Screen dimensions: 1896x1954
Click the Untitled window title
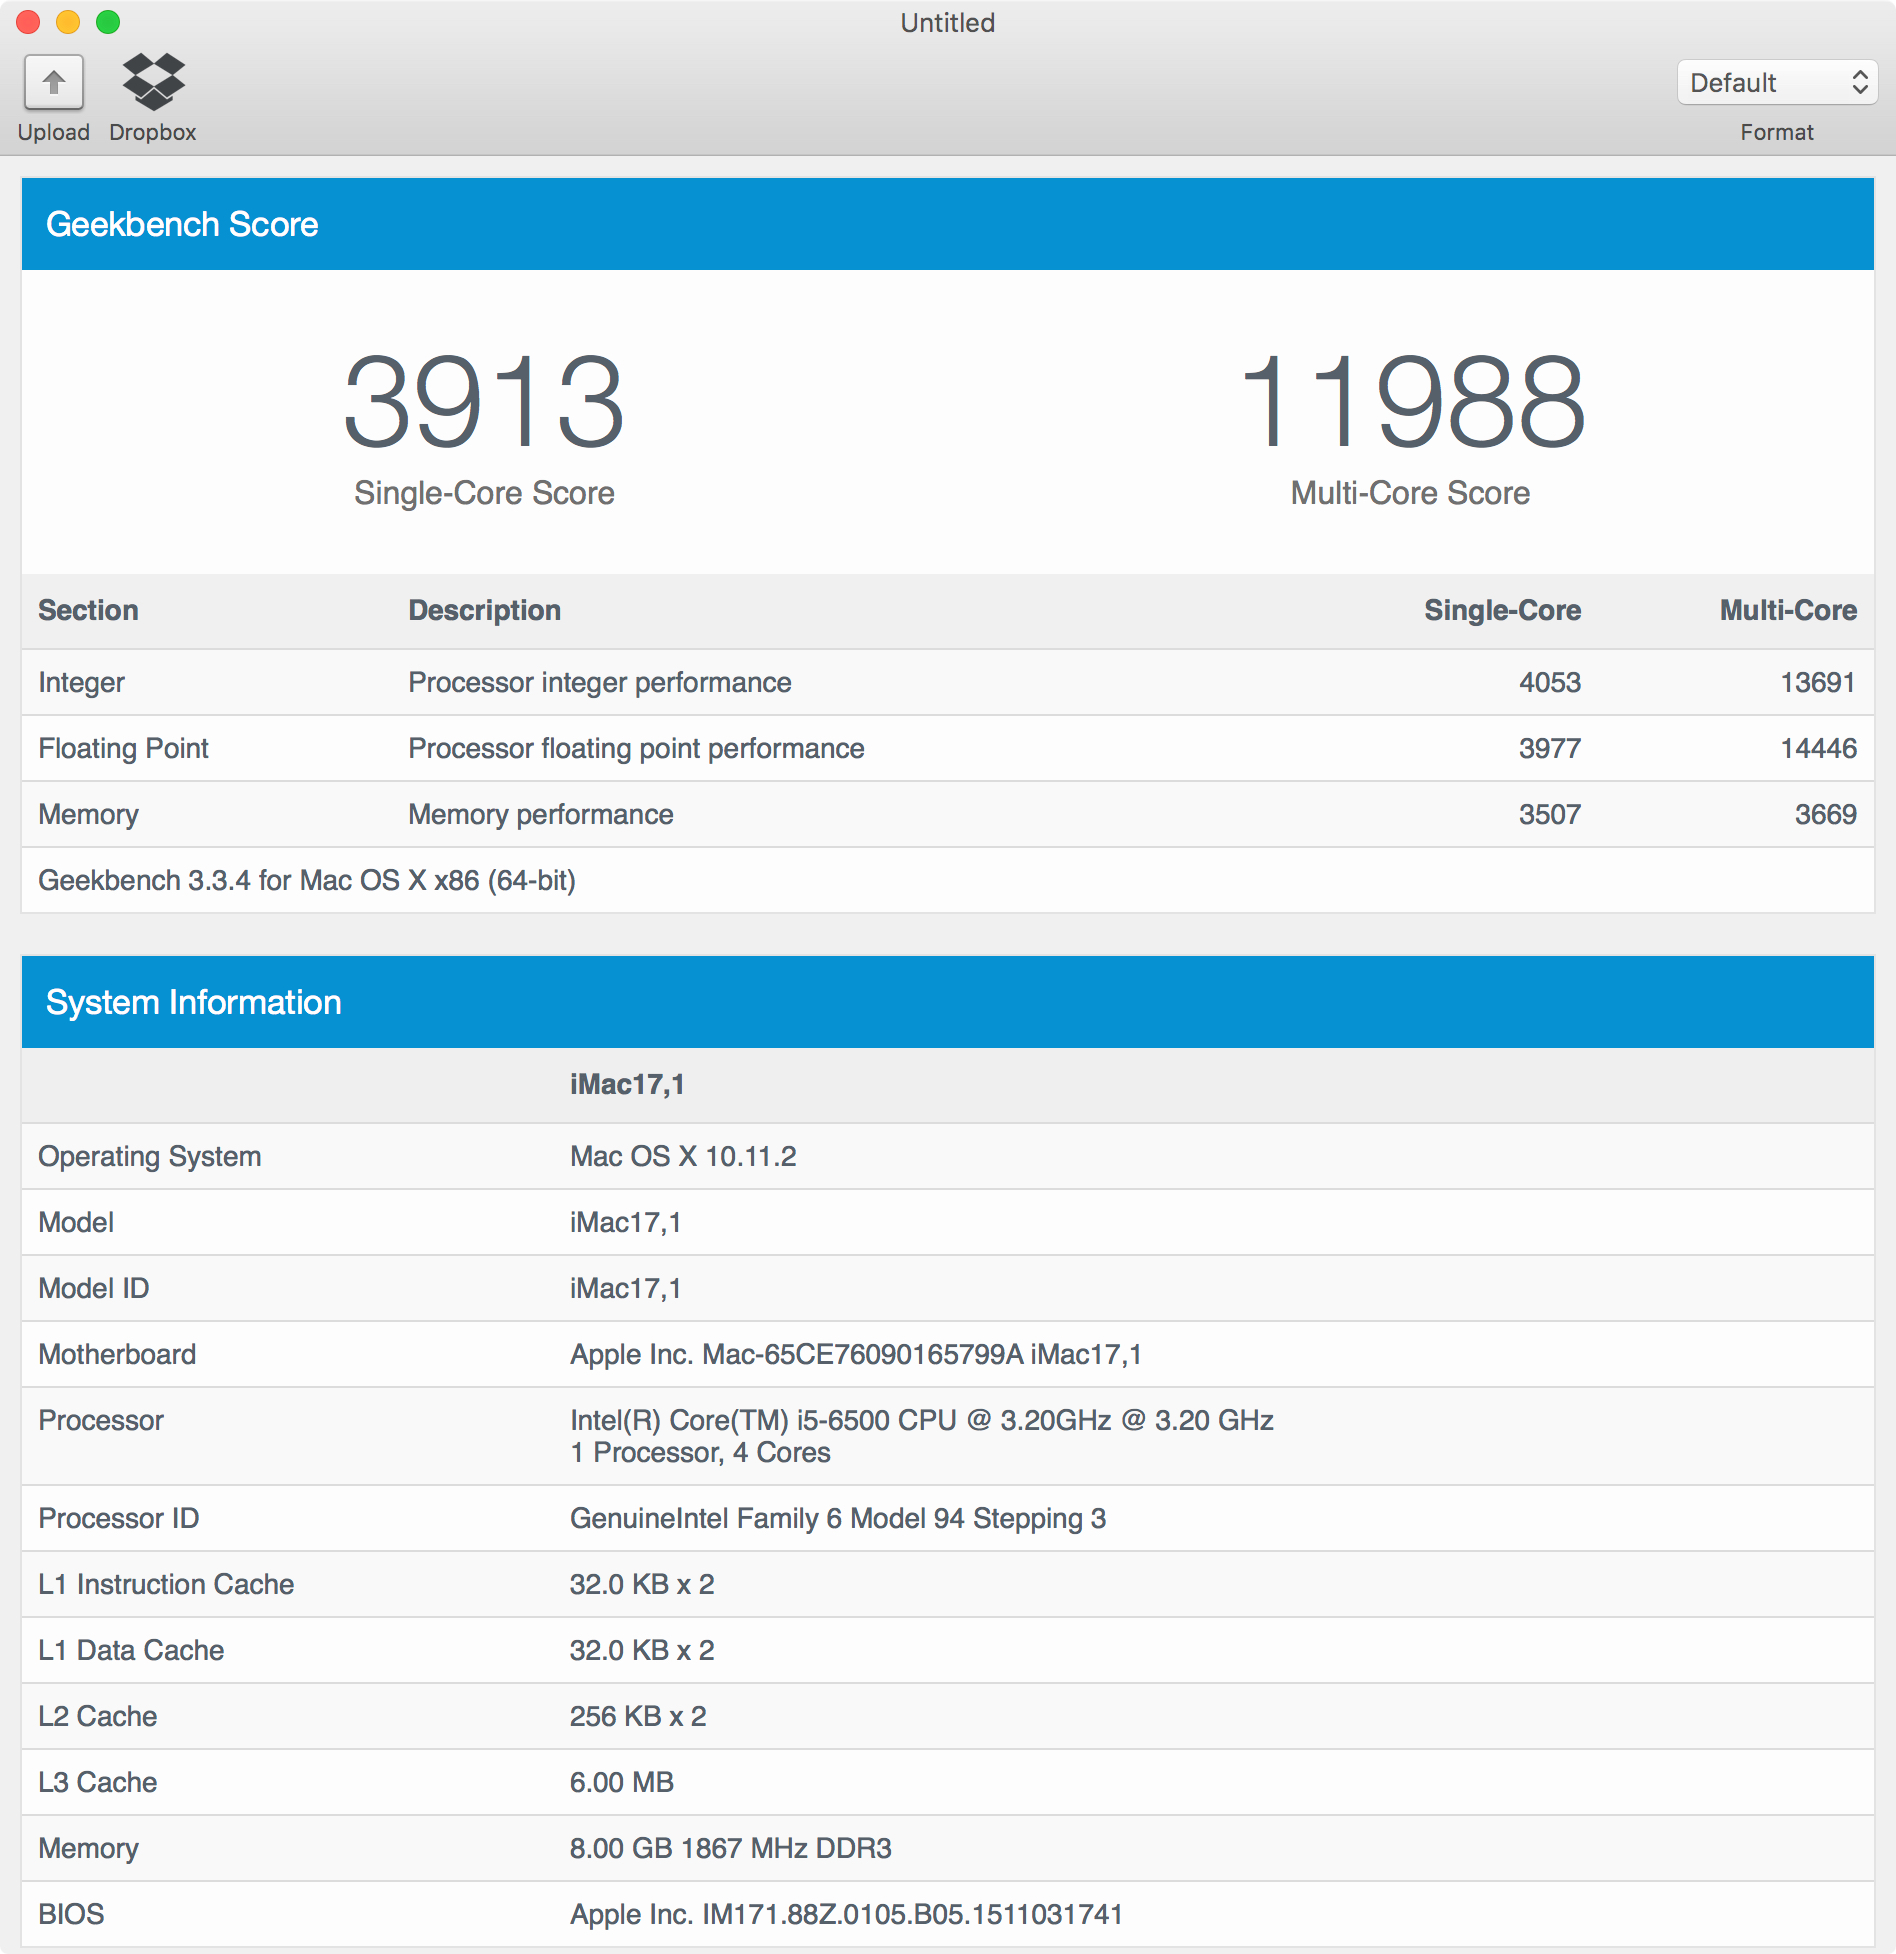pos(948,22)
